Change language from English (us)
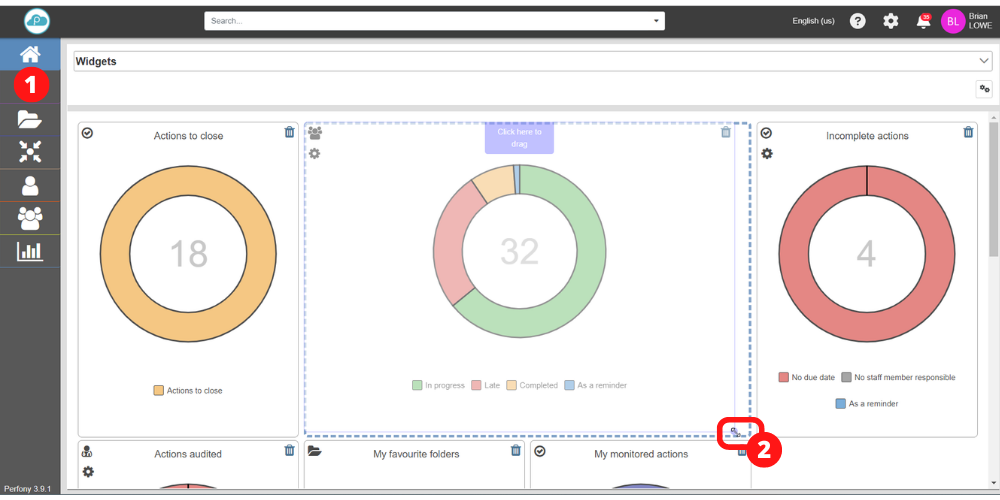This screenshot has width=1000, height=500. [x=813, y=21]
